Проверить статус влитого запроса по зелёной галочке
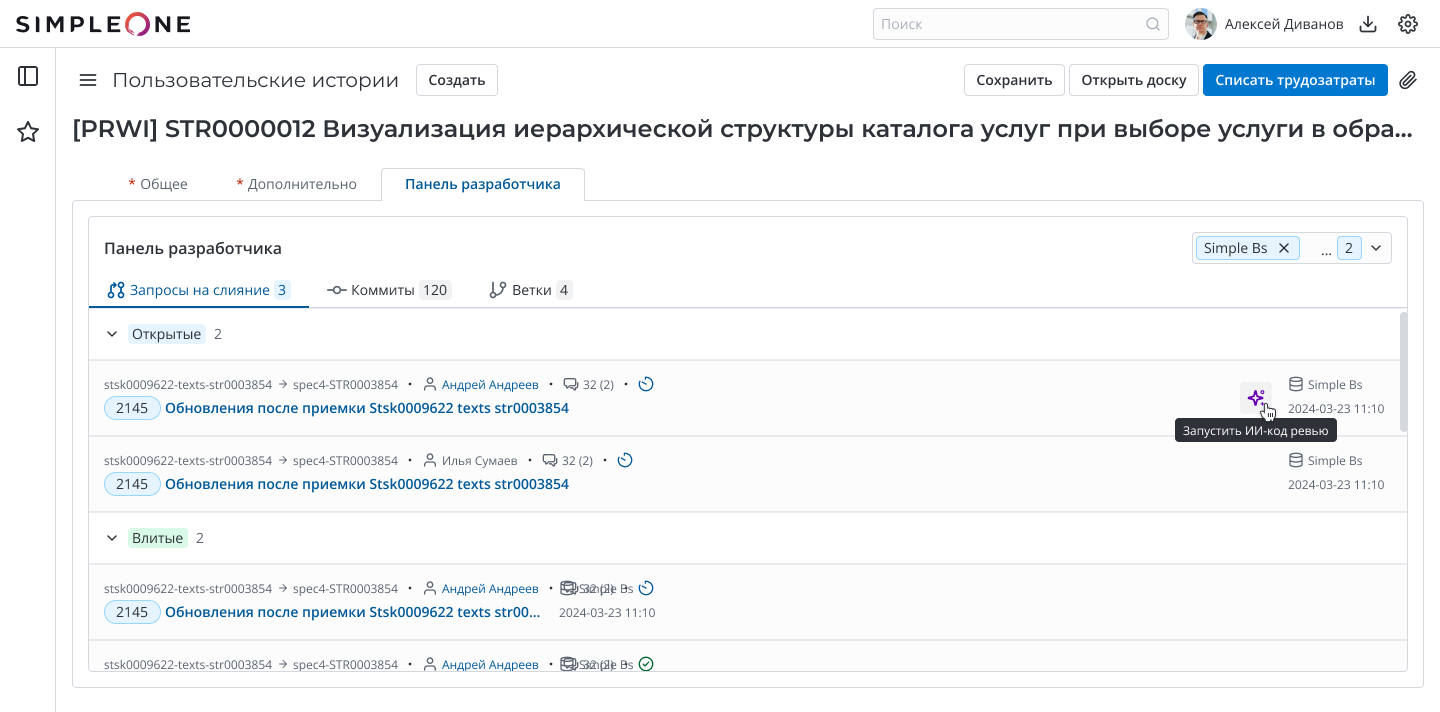Image resolution: width=1440 pixels, height=712 pixels. pyautogui.click(x=647, y=663)
